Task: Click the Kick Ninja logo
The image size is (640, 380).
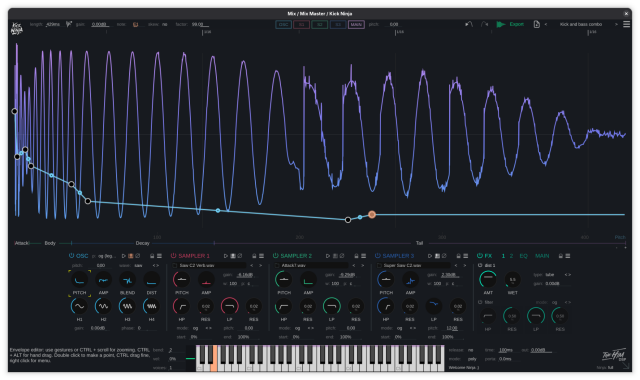Action: point(17,29)
